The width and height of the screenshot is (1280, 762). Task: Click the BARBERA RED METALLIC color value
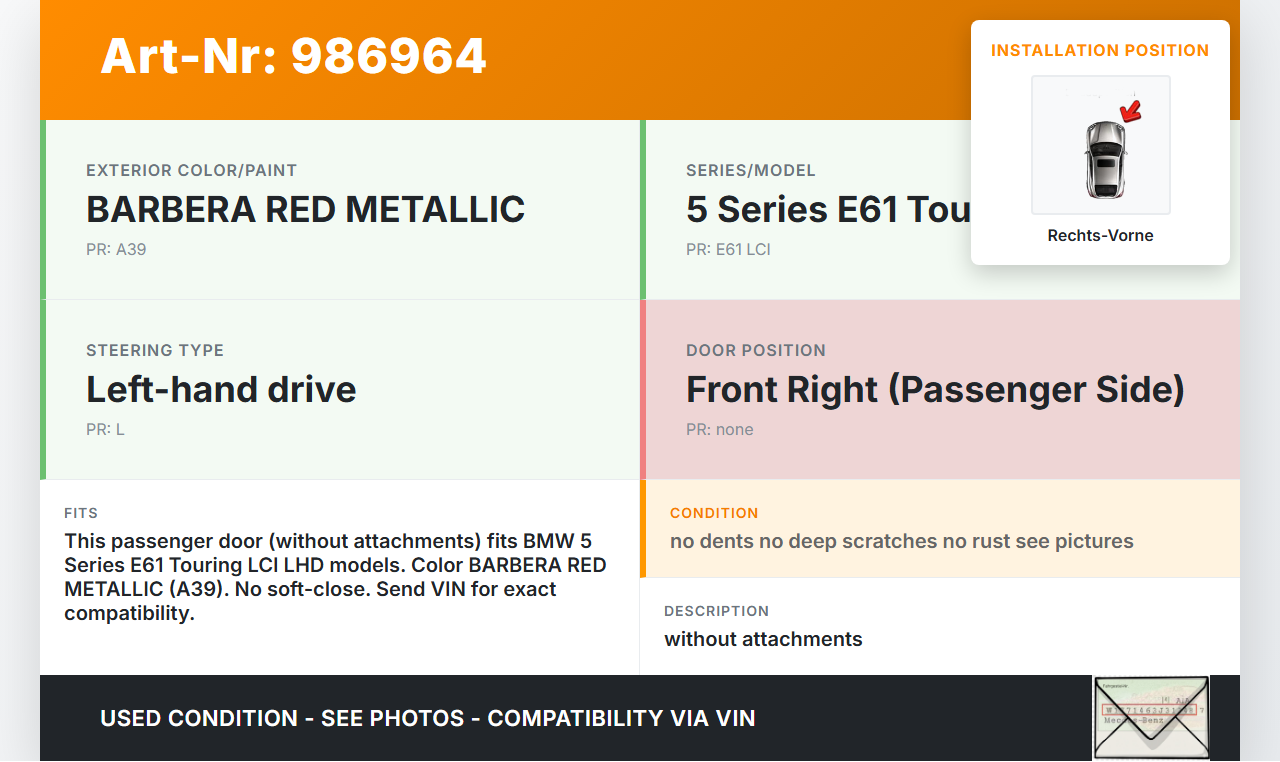(305, 210)
